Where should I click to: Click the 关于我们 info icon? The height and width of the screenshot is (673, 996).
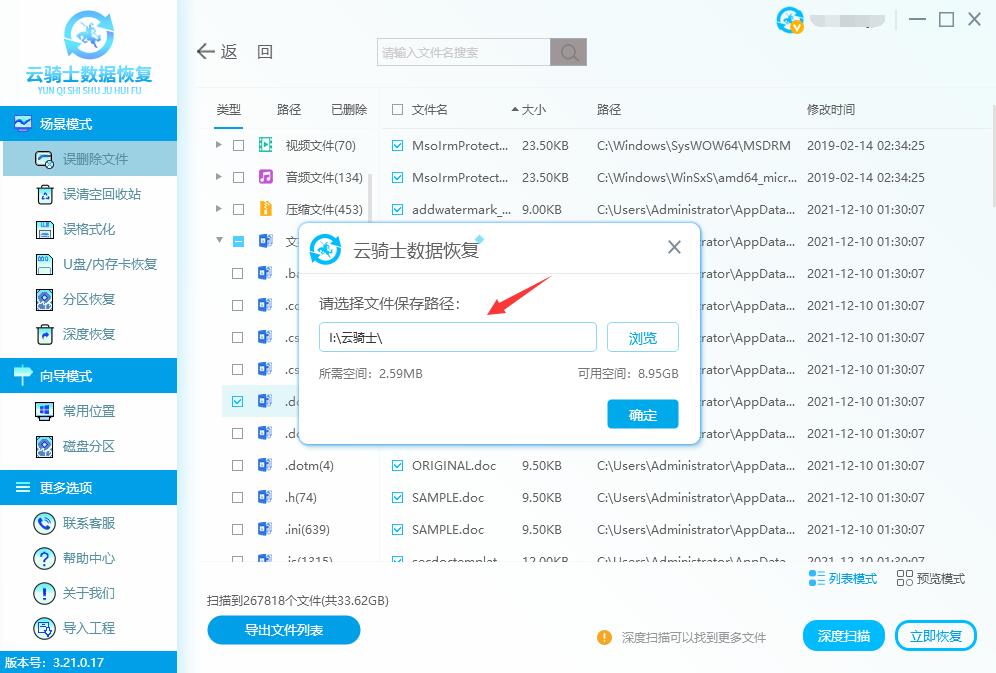point(44,593)
